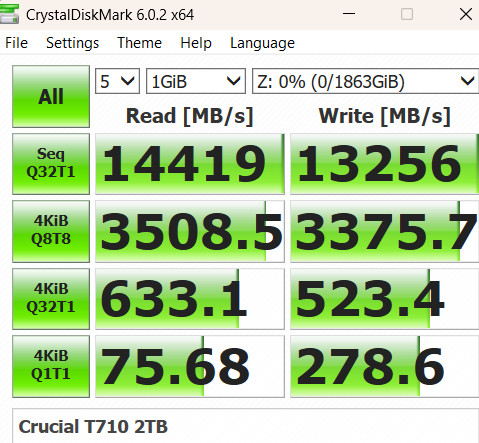This screenshot has width=479, height=443.
Task: Open the Language menu
Action: pos(262,43)
